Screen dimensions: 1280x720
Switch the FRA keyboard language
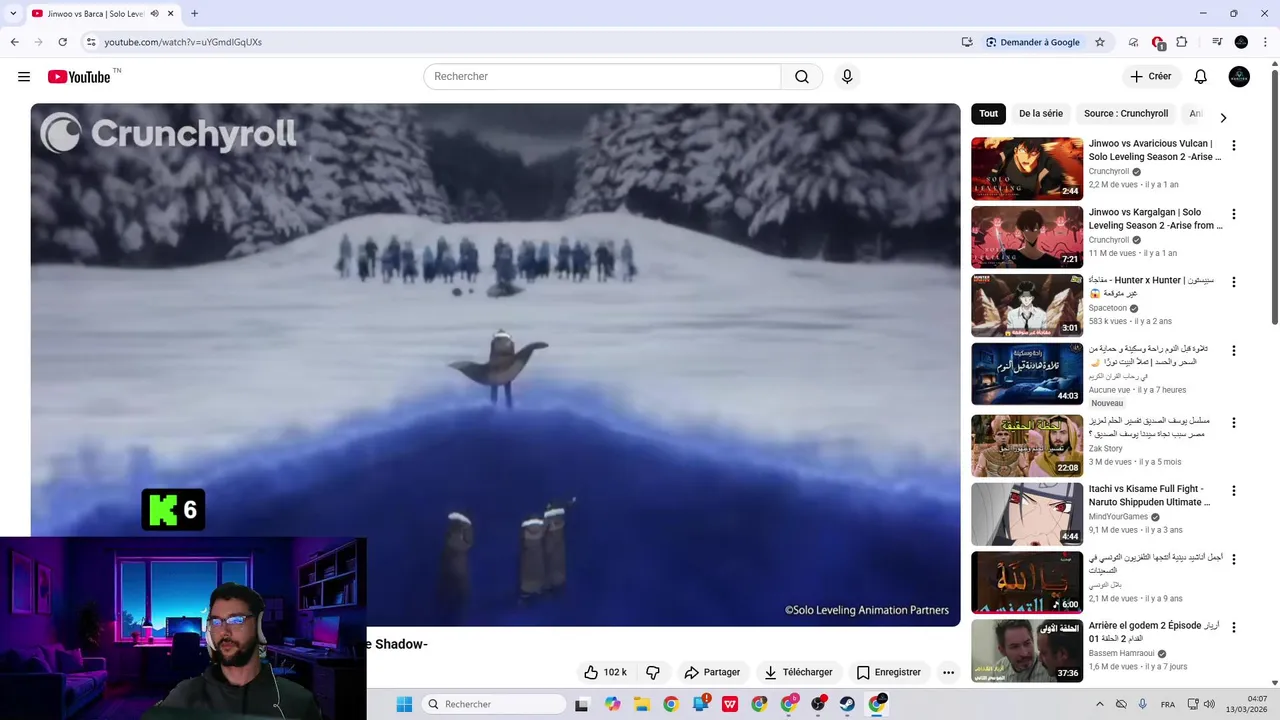[1168, 704]
